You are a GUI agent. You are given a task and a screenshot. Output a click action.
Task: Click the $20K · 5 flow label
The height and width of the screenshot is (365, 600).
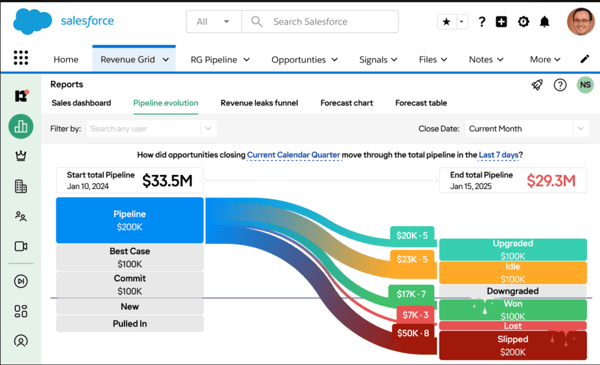click(412, 235)
